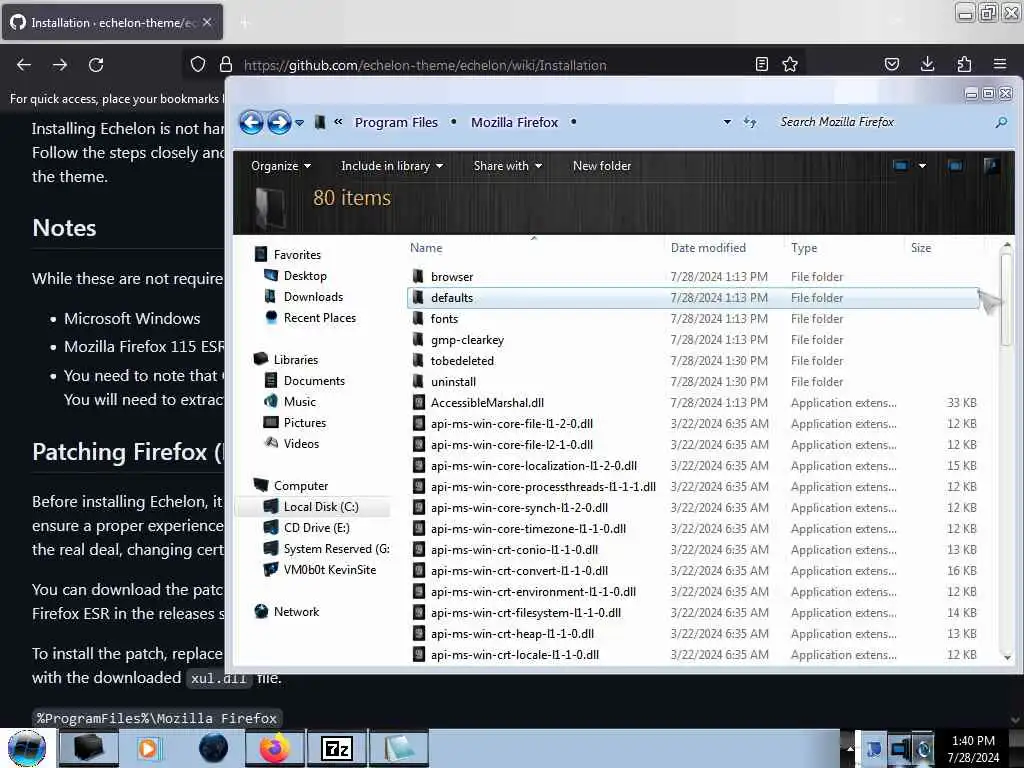Open the Videos library
This screenshot has height=768, width=1024.
click(292, 443)
